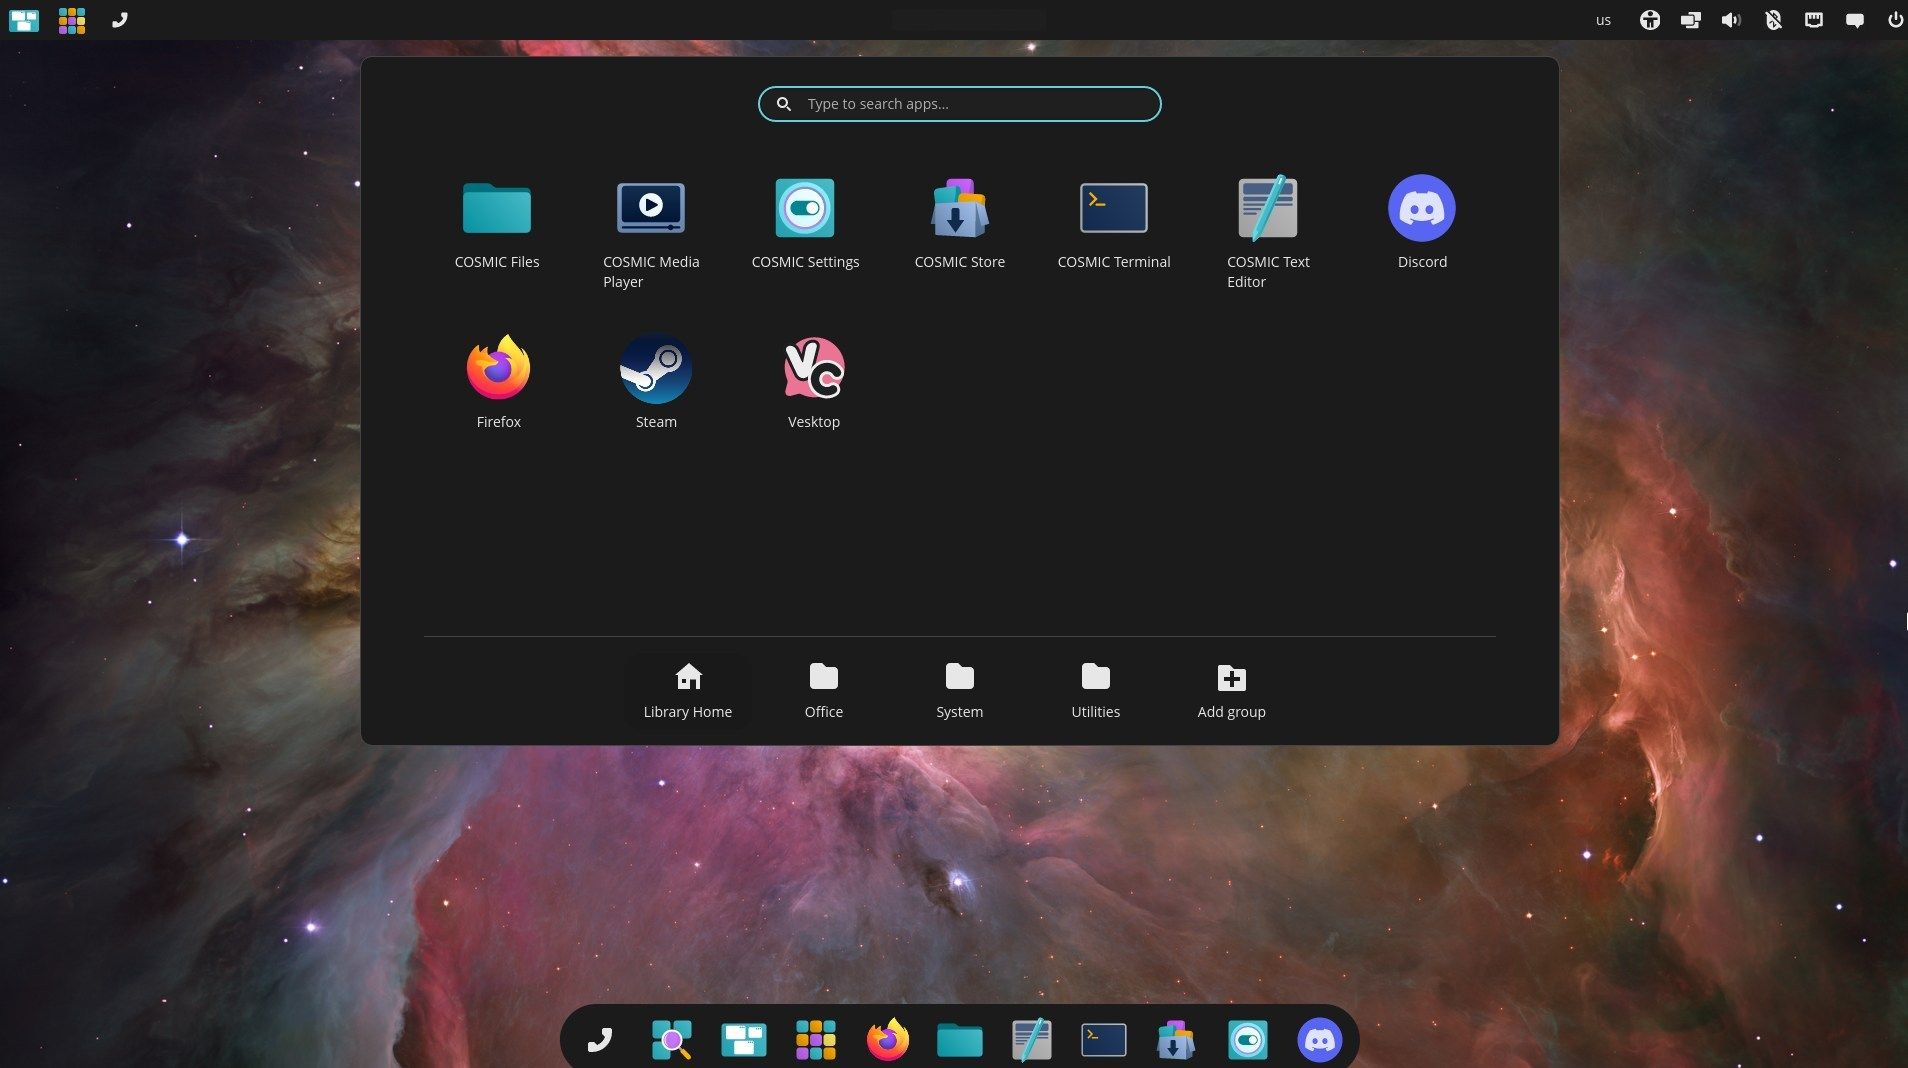Open COSMIC Files from the dock
Screen dimensions: 1908x1068
coord(959,1040)
